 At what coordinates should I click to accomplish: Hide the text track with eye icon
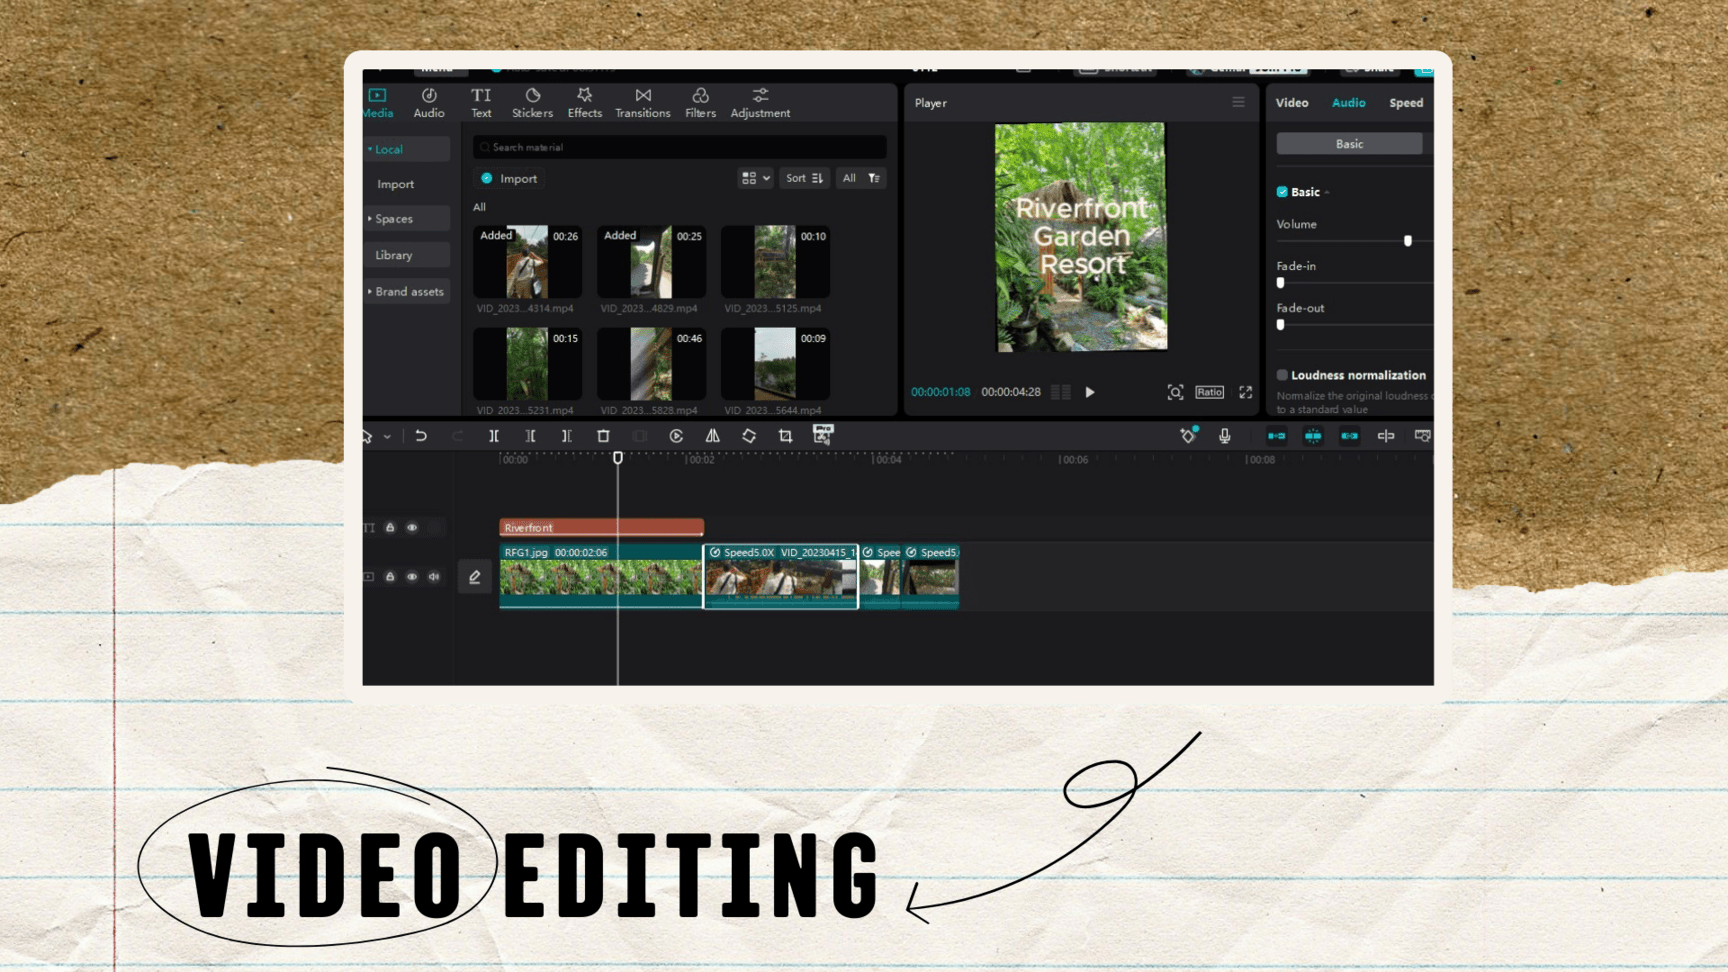point(412,527)
